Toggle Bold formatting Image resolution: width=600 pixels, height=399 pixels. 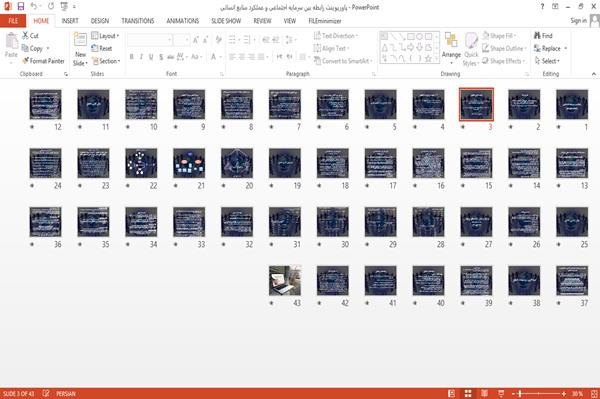click(x=132, y=57)
